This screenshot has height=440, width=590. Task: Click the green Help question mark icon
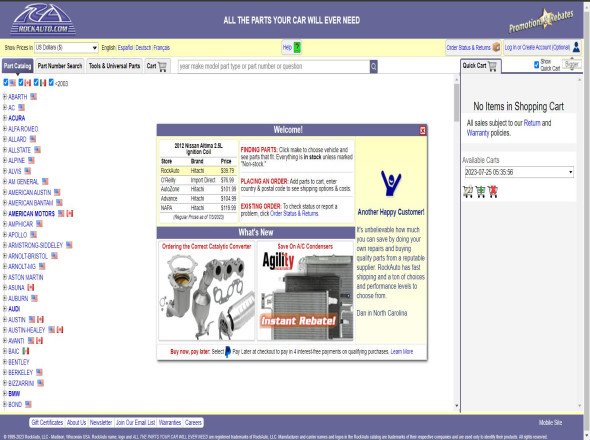(297, 47)
